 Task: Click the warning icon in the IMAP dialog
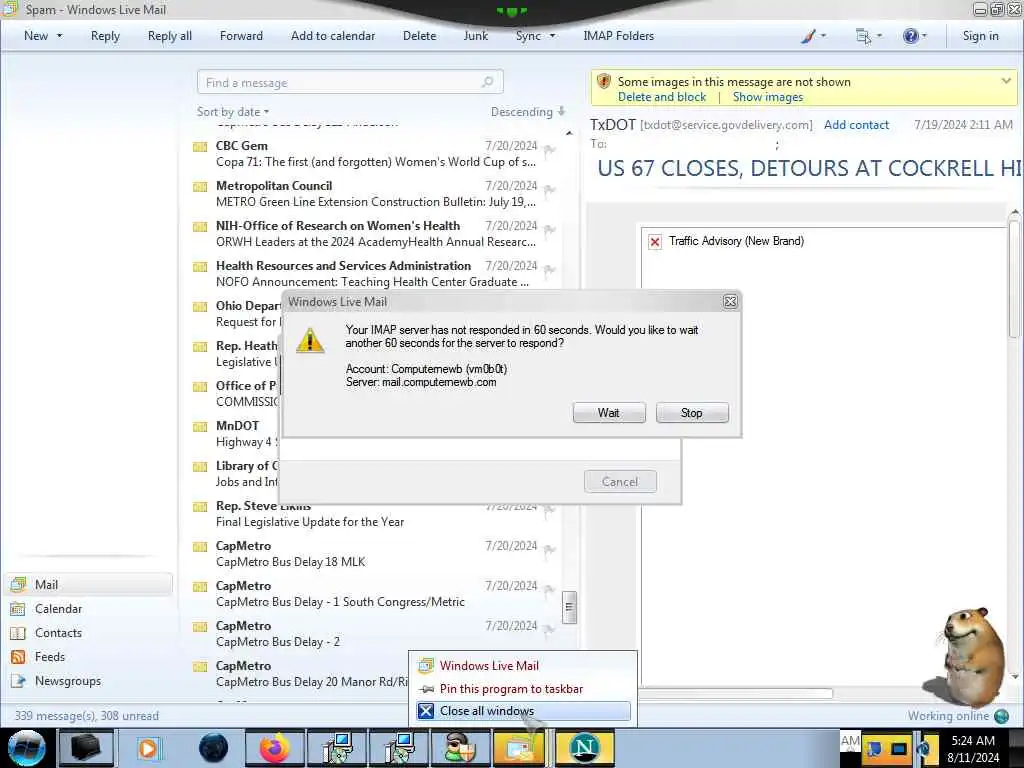coord(310,341)
